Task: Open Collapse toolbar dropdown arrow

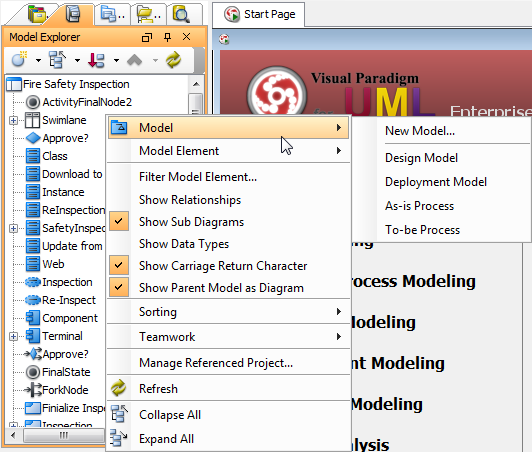Action: [77, 60]
